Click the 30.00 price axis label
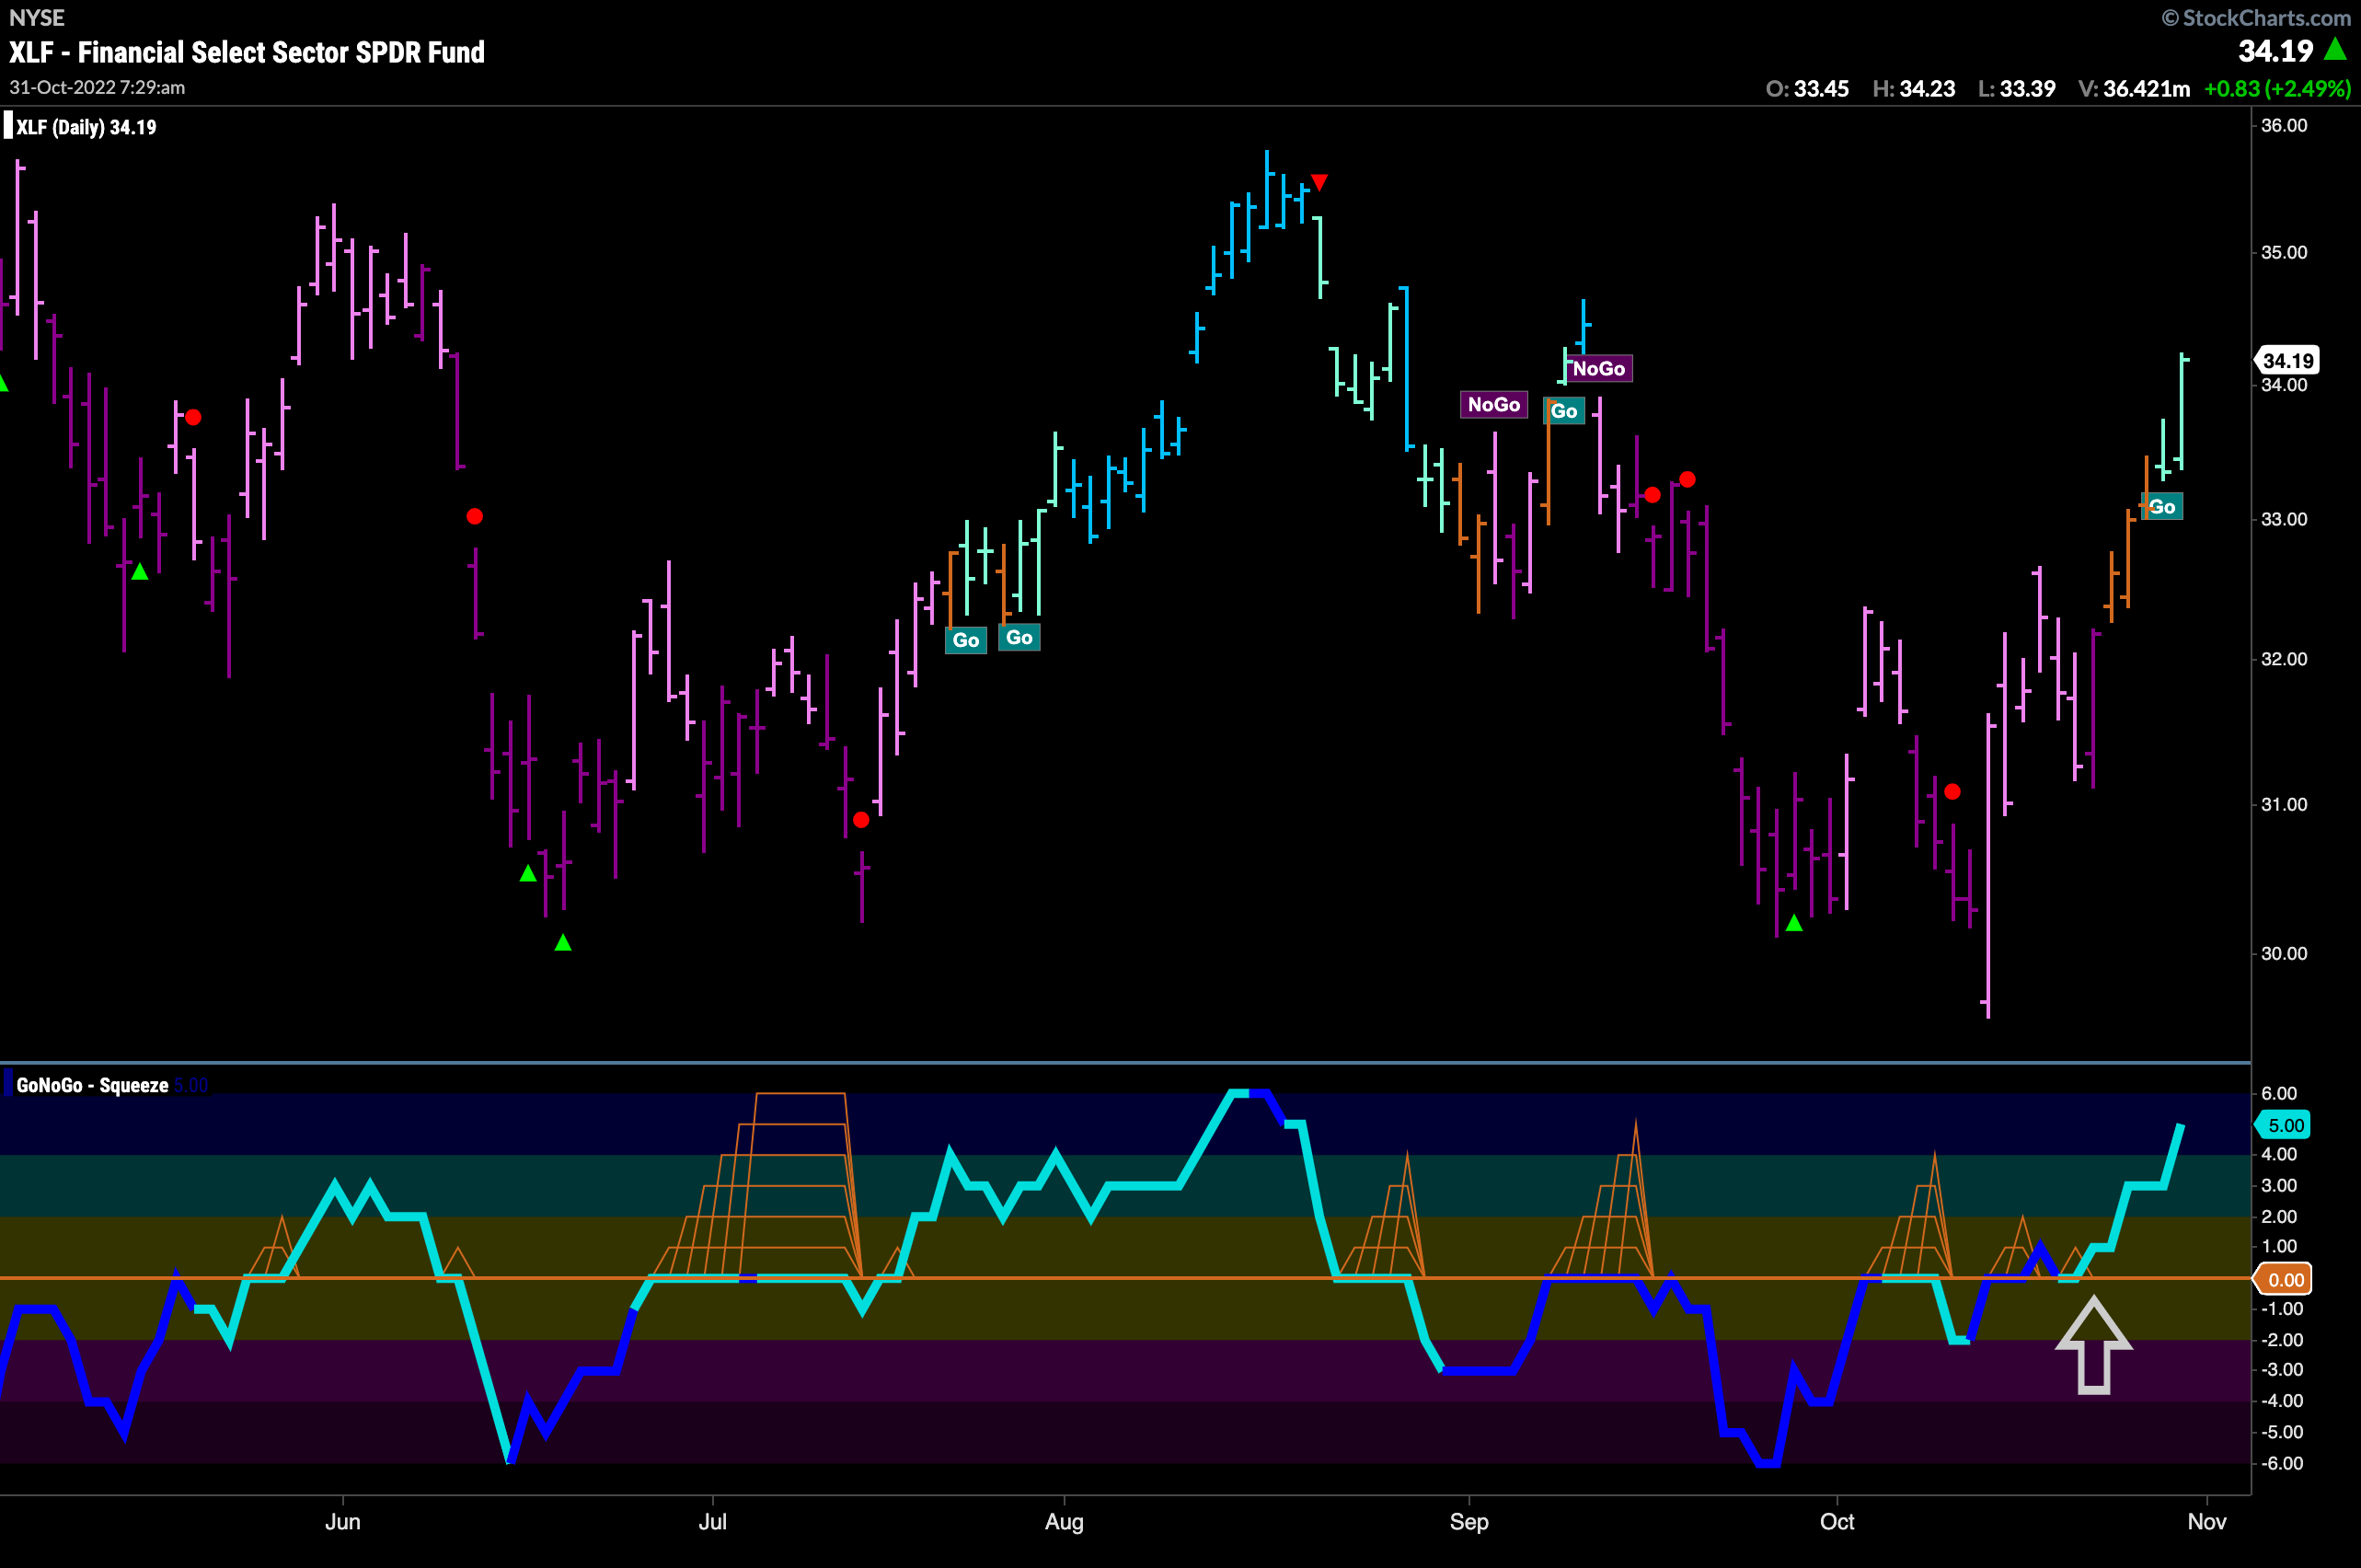Screen dimensions: 2361x1568 click(x=2284, y=953)
